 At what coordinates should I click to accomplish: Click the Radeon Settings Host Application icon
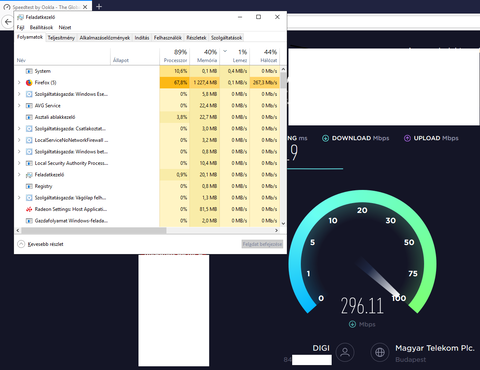[x=29, y=209]
